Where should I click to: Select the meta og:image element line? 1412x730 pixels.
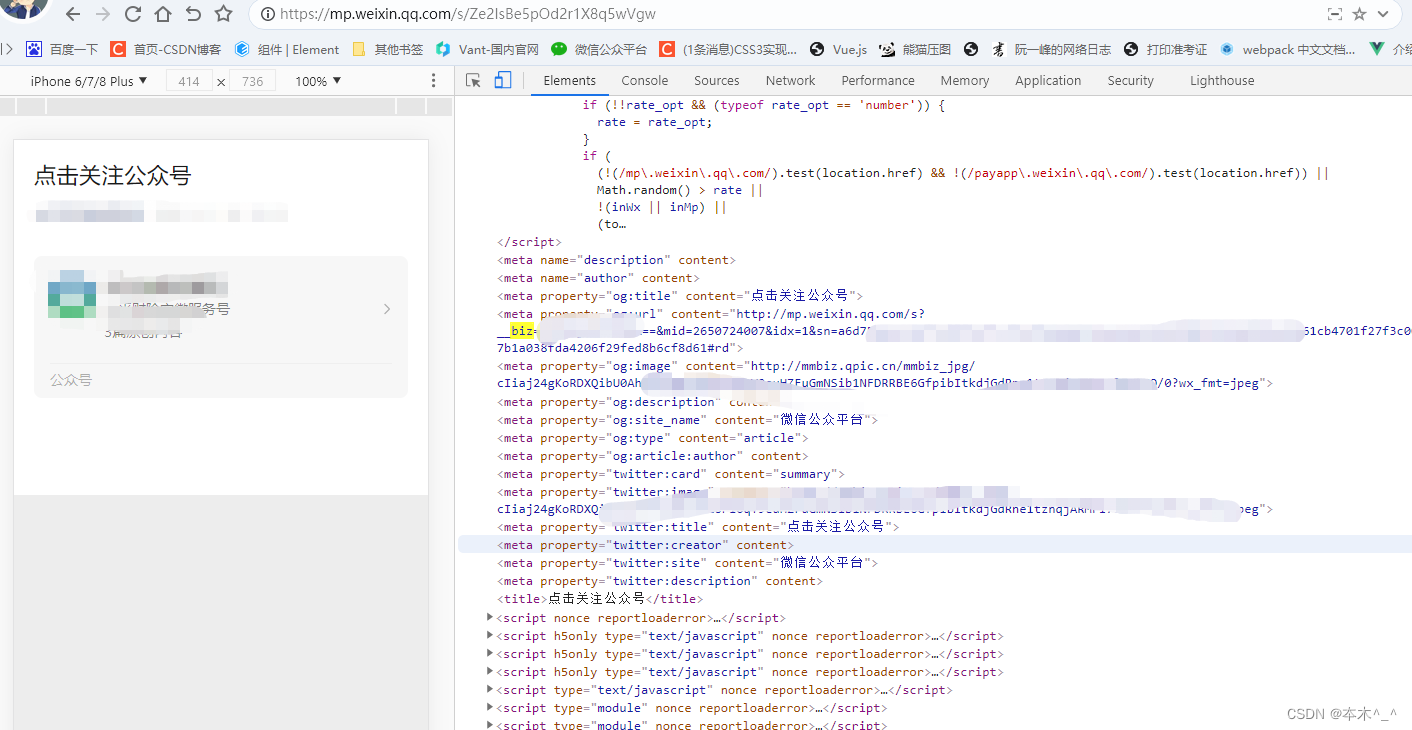(885, 375)
